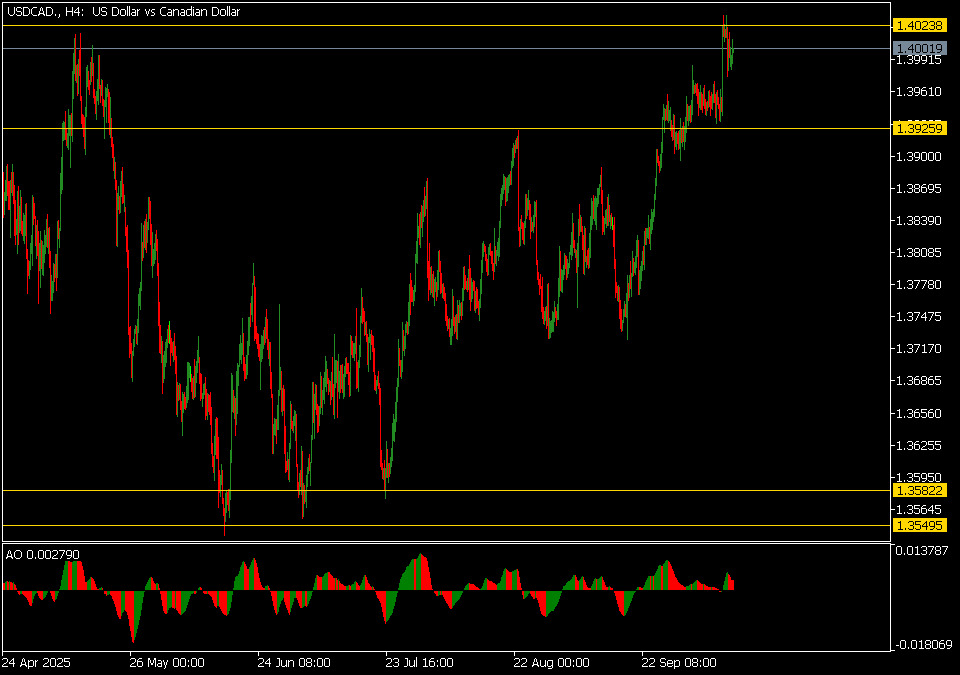Click the 1.39000 price scale value
Image resolution: width=960 pixels, height=675 pixels.
917,157
